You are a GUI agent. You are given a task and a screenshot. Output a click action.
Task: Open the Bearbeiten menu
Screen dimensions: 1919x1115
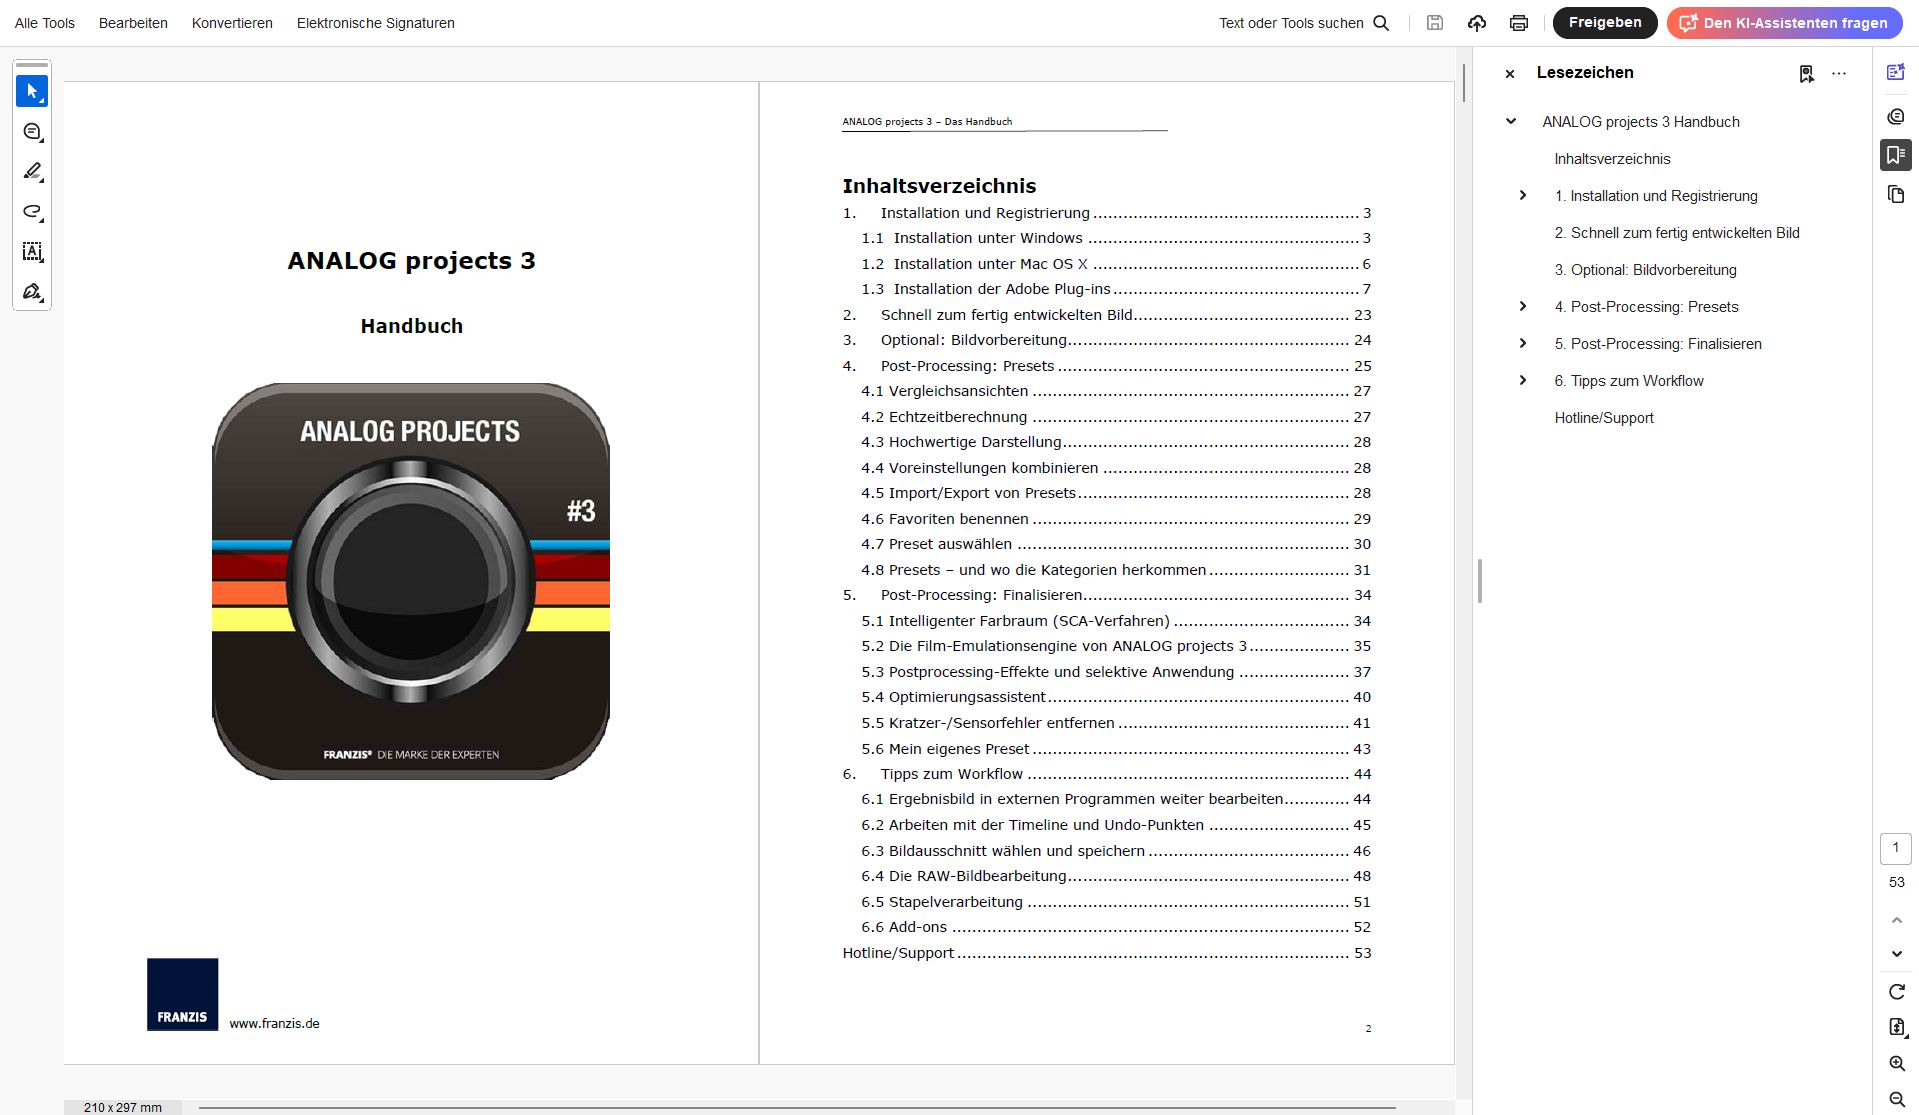[133, 23]
